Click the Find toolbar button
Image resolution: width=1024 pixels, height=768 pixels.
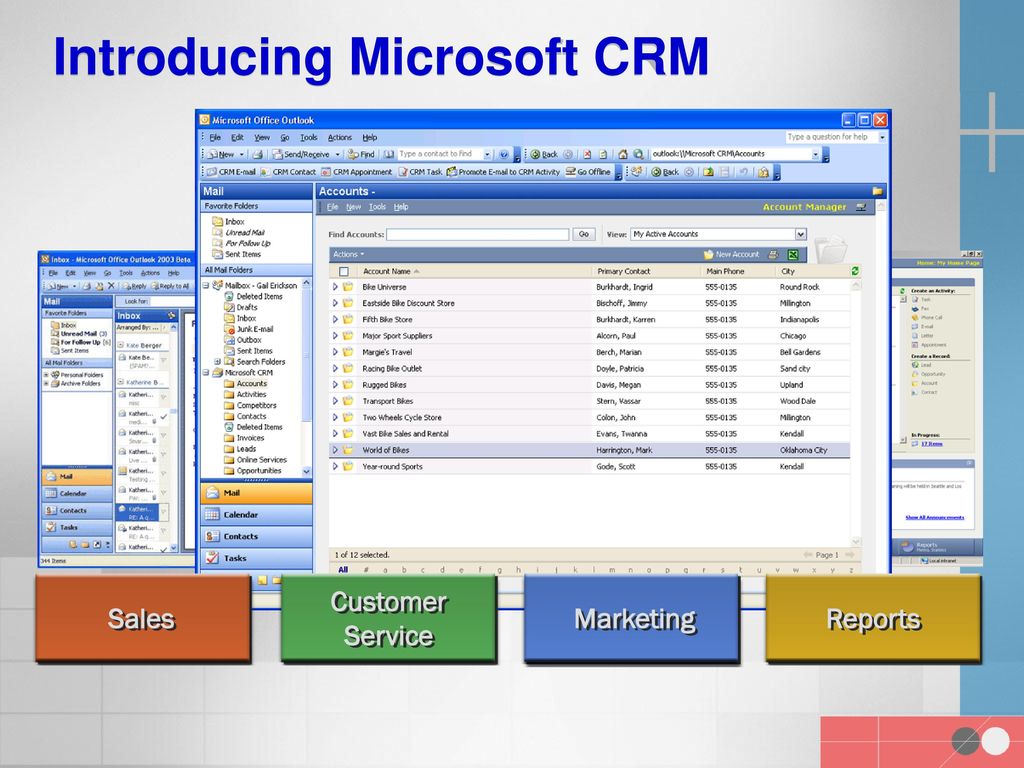click(x=361, y=154)
